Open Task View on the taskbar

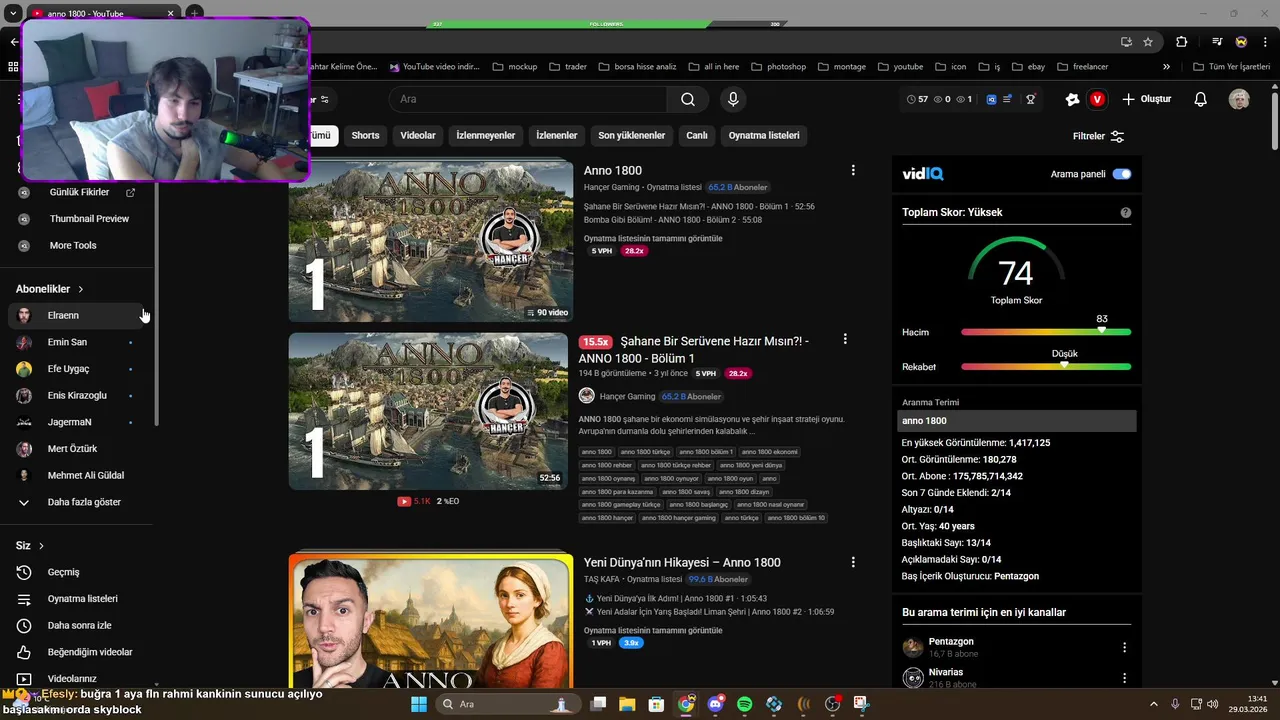[x=598, y=704]
